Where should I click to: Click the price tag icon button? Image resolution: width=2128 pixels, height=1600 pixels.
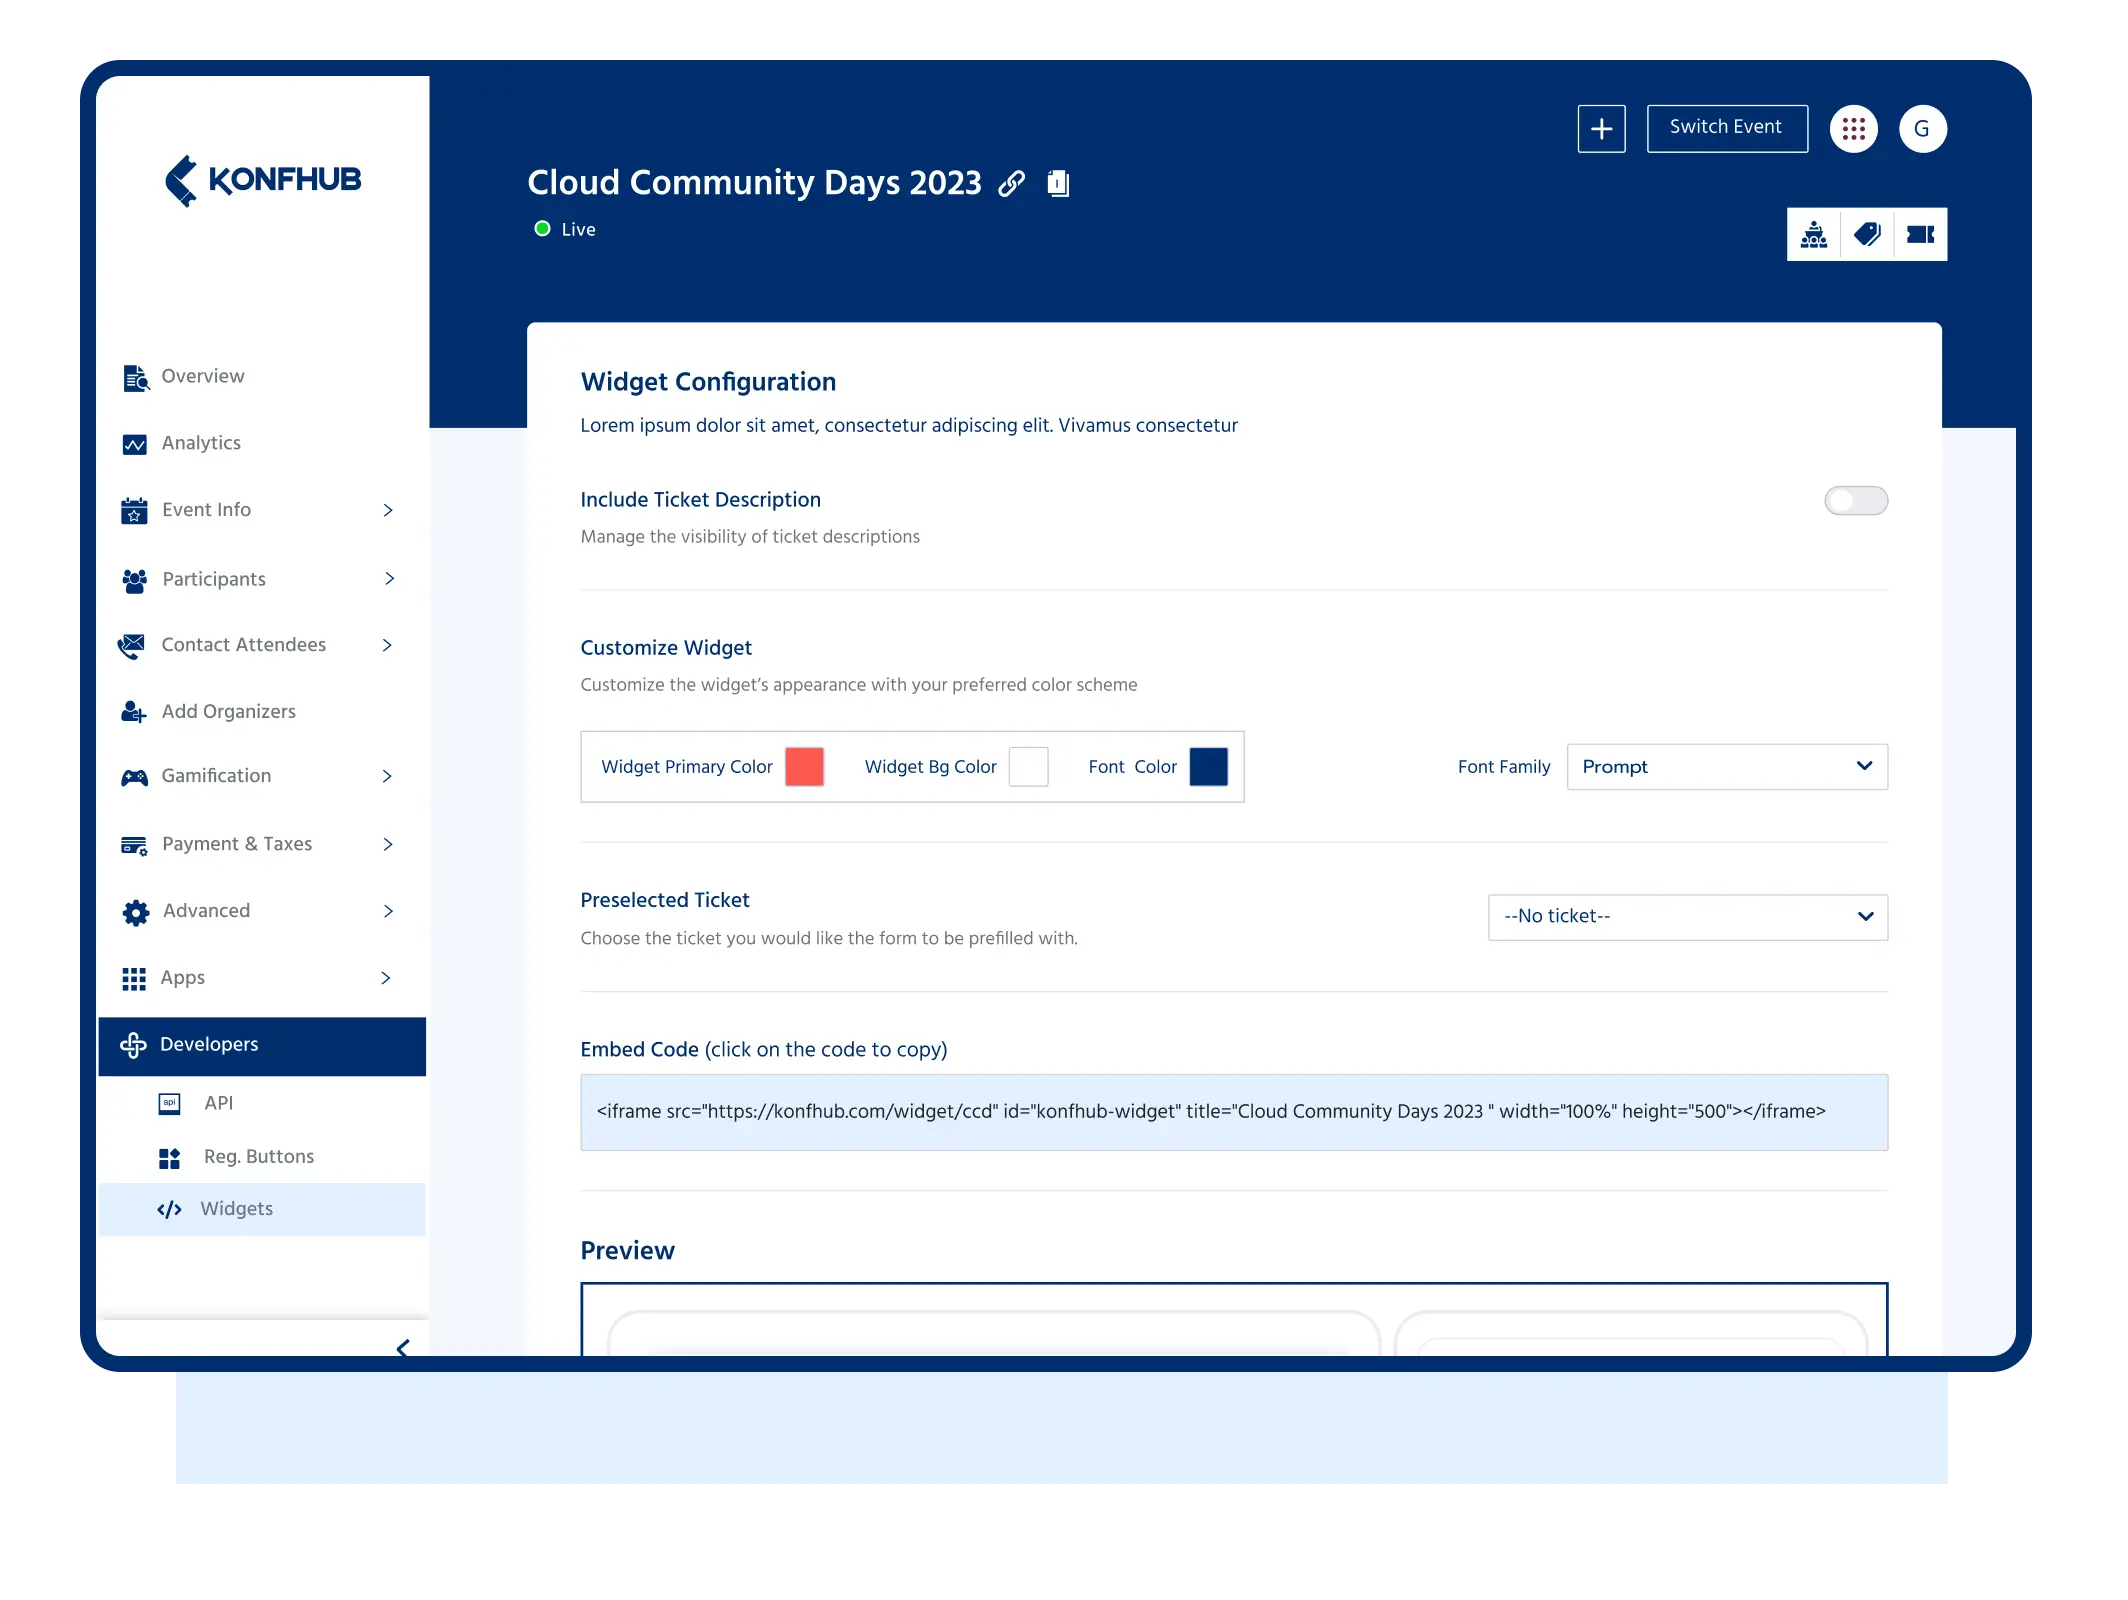[x=1867, y=234]
